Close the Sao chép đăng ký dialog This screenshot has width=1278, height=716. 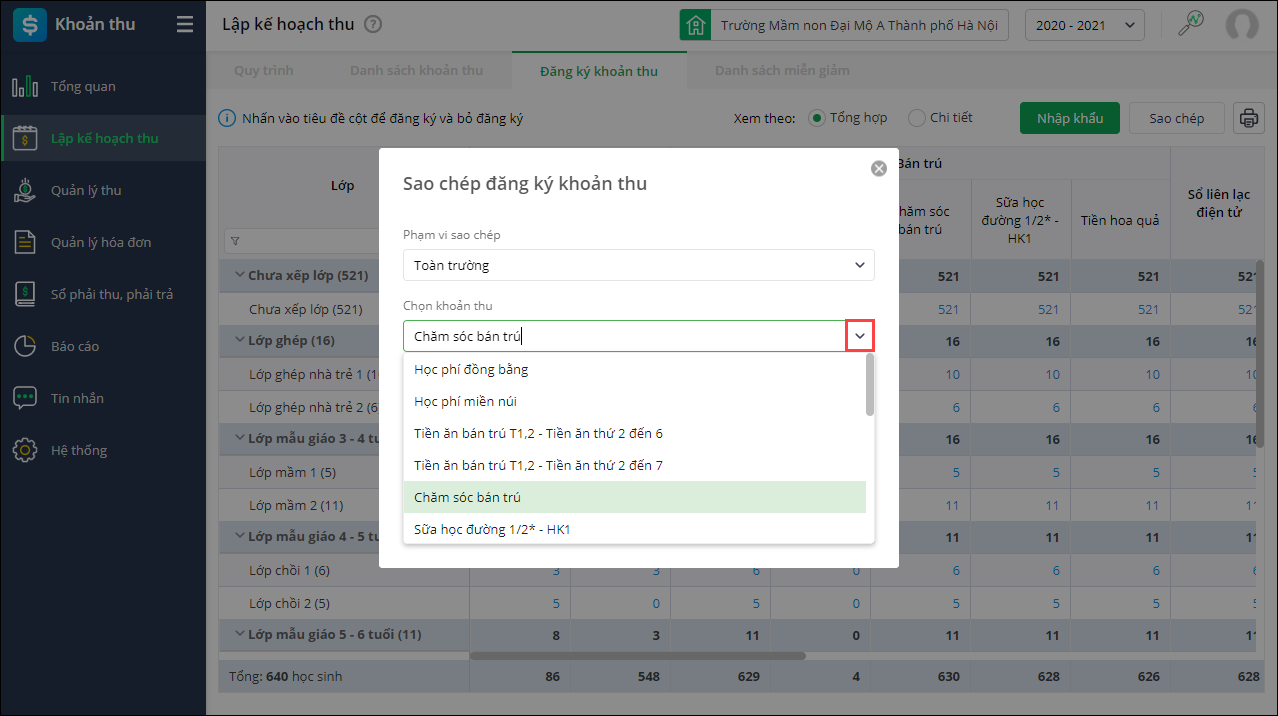click(x=879, y=169)
